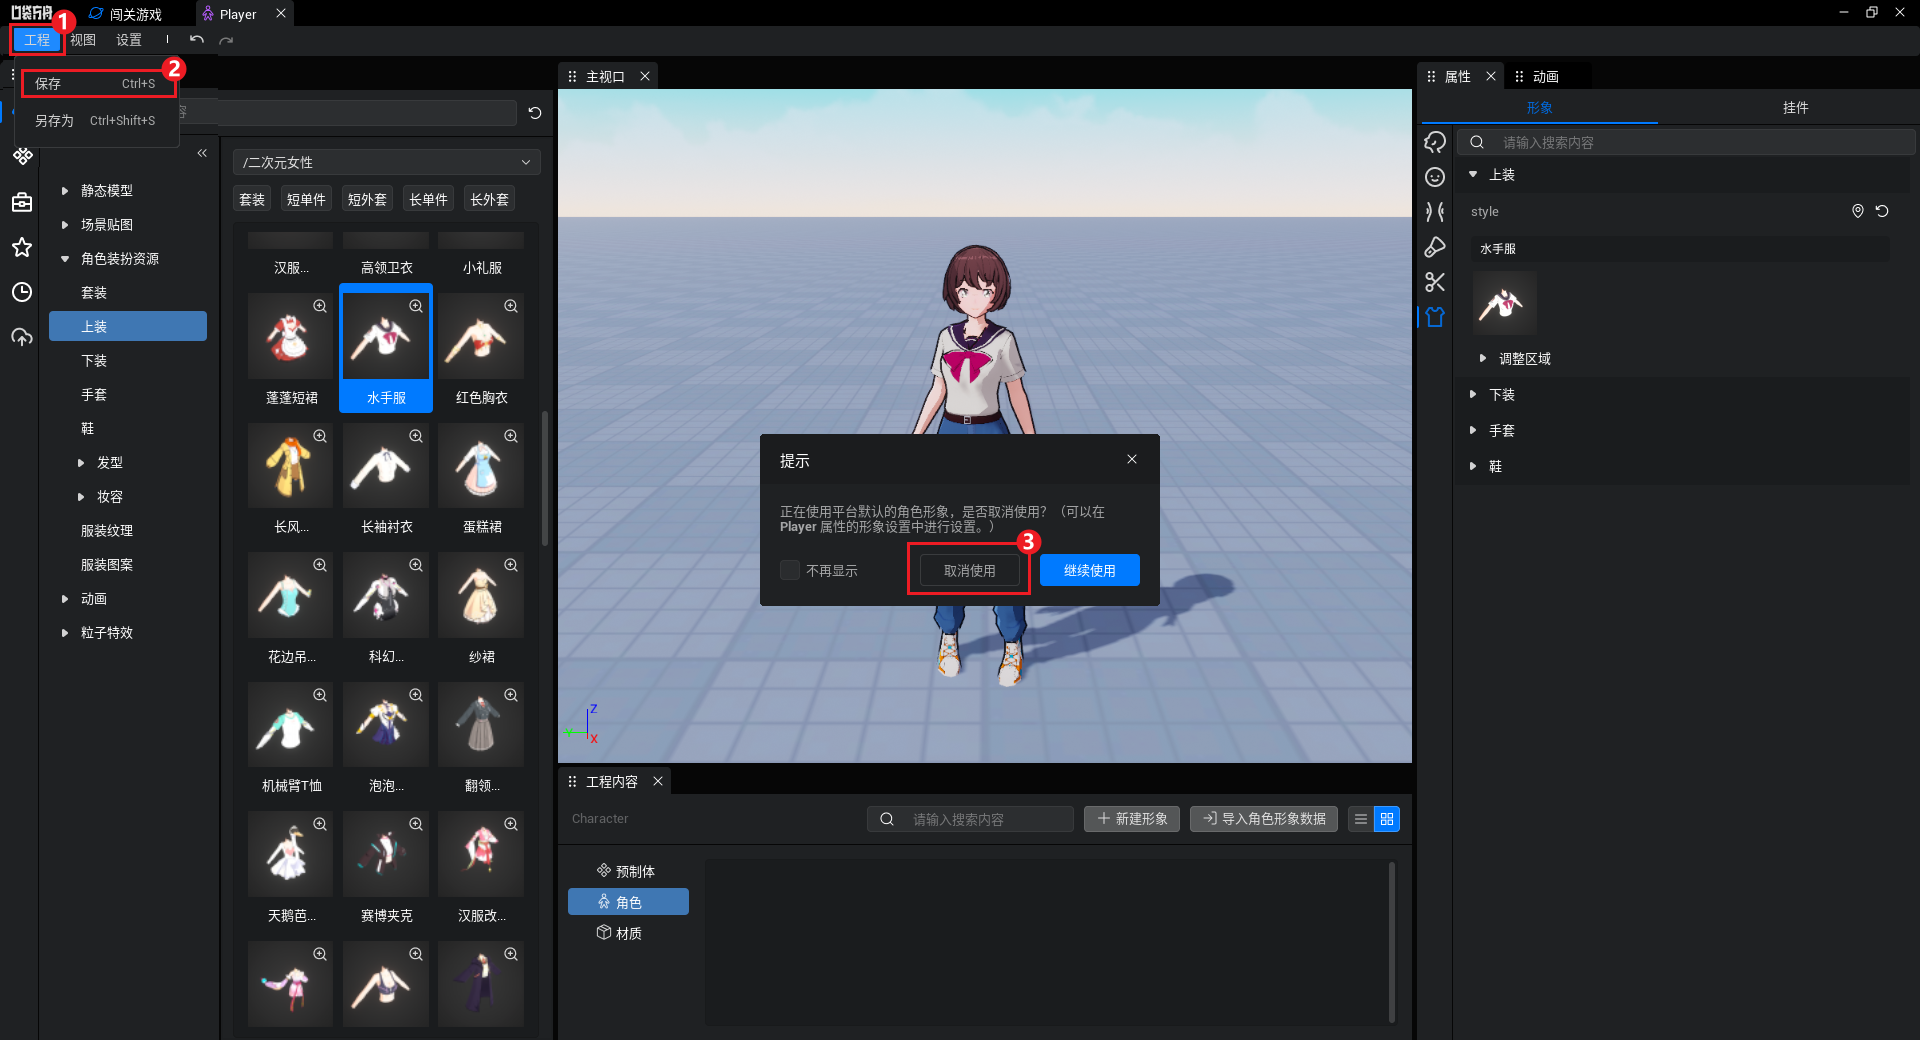Expand 发型 tree node

click(81, 462)
